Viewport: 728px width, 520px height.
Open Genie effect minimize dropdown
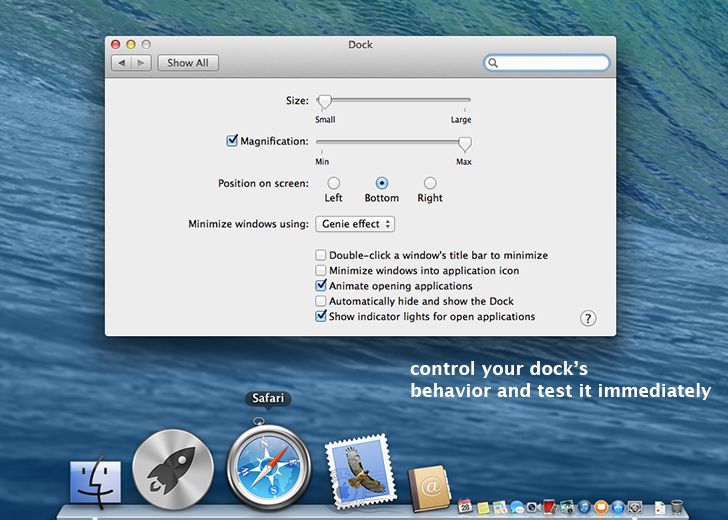pyautogui.click(x=355, y=224)
